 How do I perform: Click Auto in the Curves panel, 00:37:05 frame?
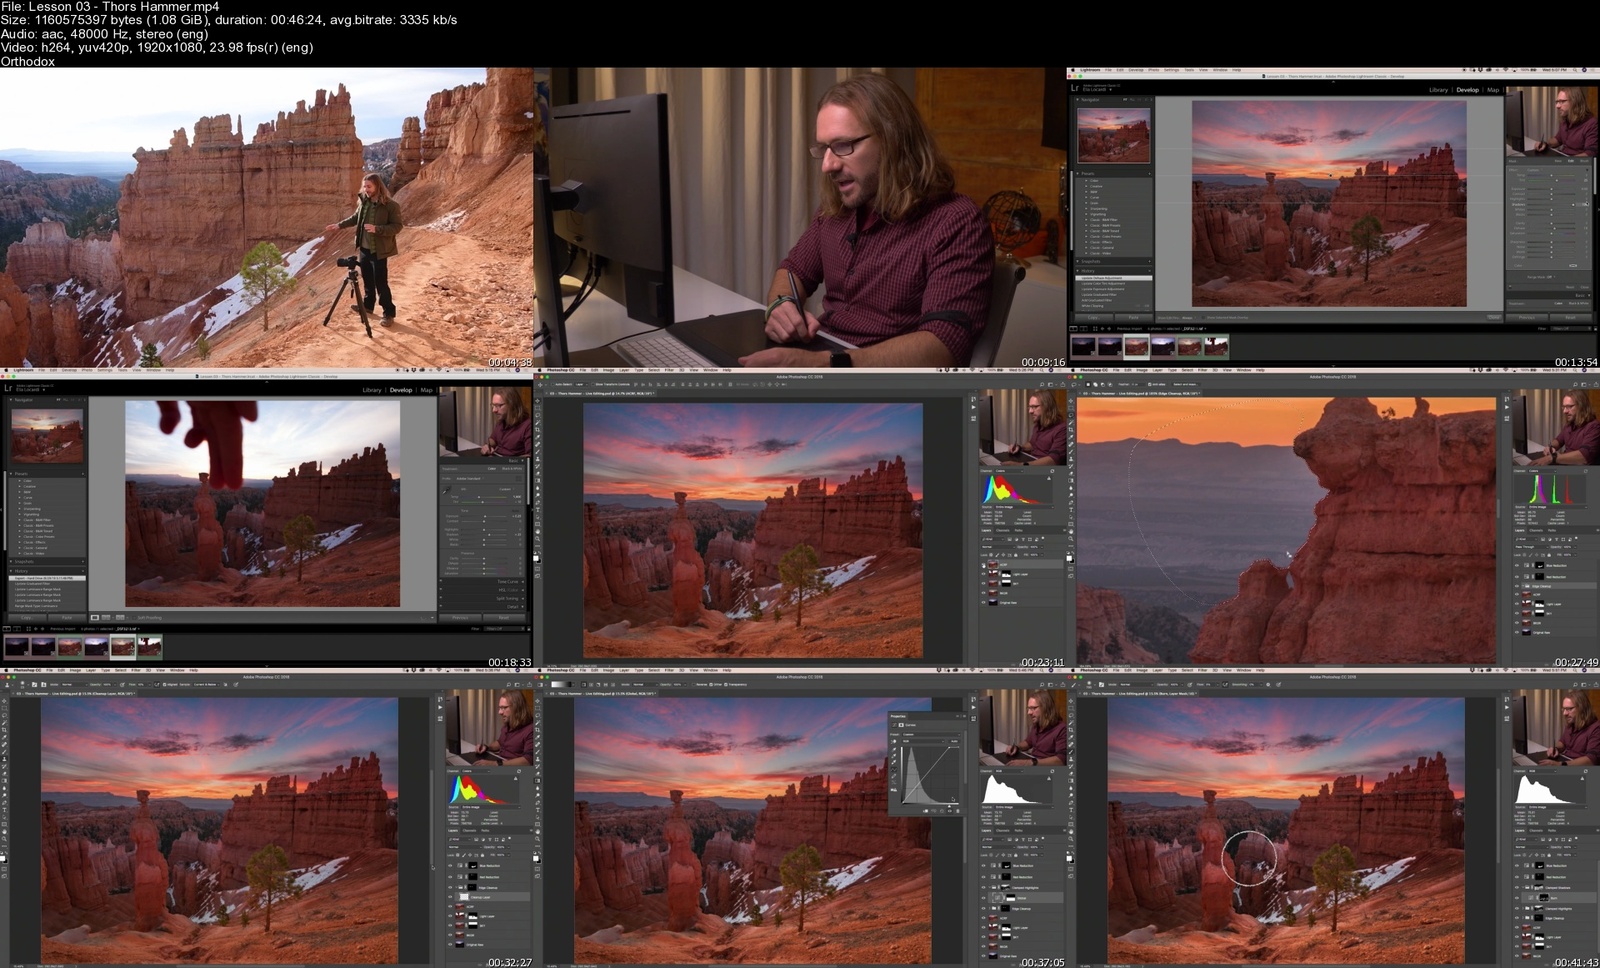(x=954, y=741)
